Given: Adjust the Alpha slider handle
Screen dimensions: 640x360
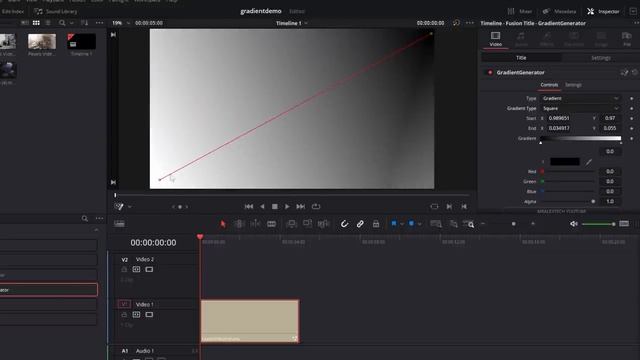Looking at the screenshot, I should (x=593, y=201).
